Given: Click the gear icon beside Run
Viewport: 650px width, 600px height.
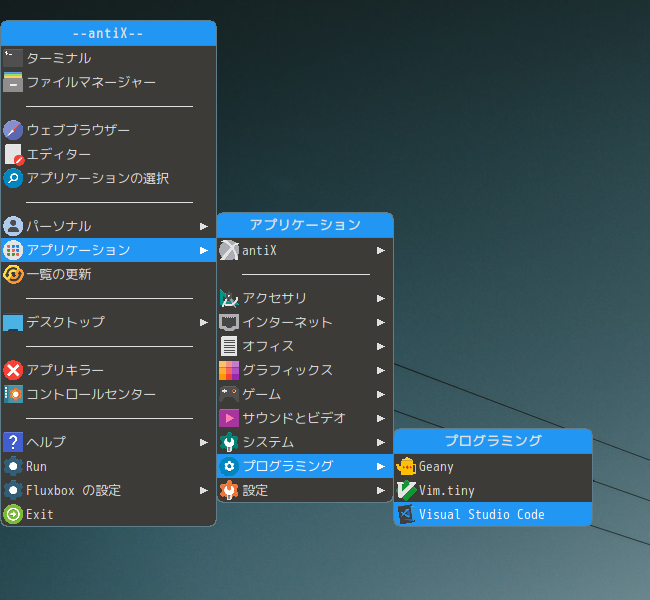Looking at the screenshot, I should (13, 466).
